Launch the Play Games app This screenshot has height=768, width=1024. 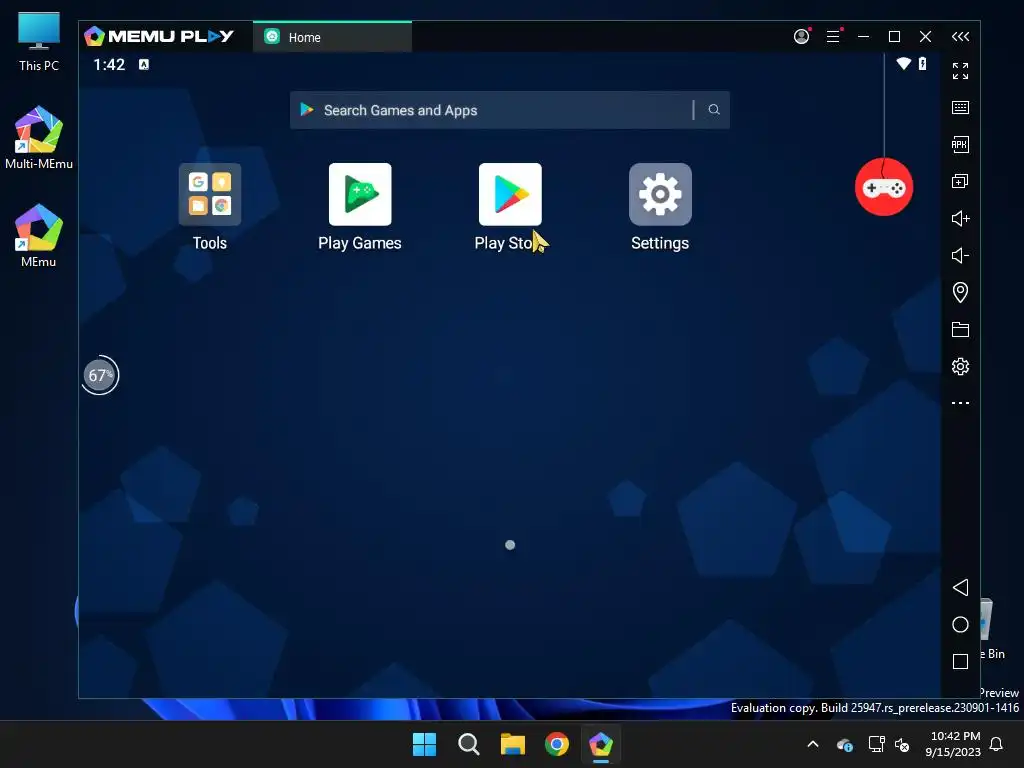pyautogui.click(x=360, y=195)
